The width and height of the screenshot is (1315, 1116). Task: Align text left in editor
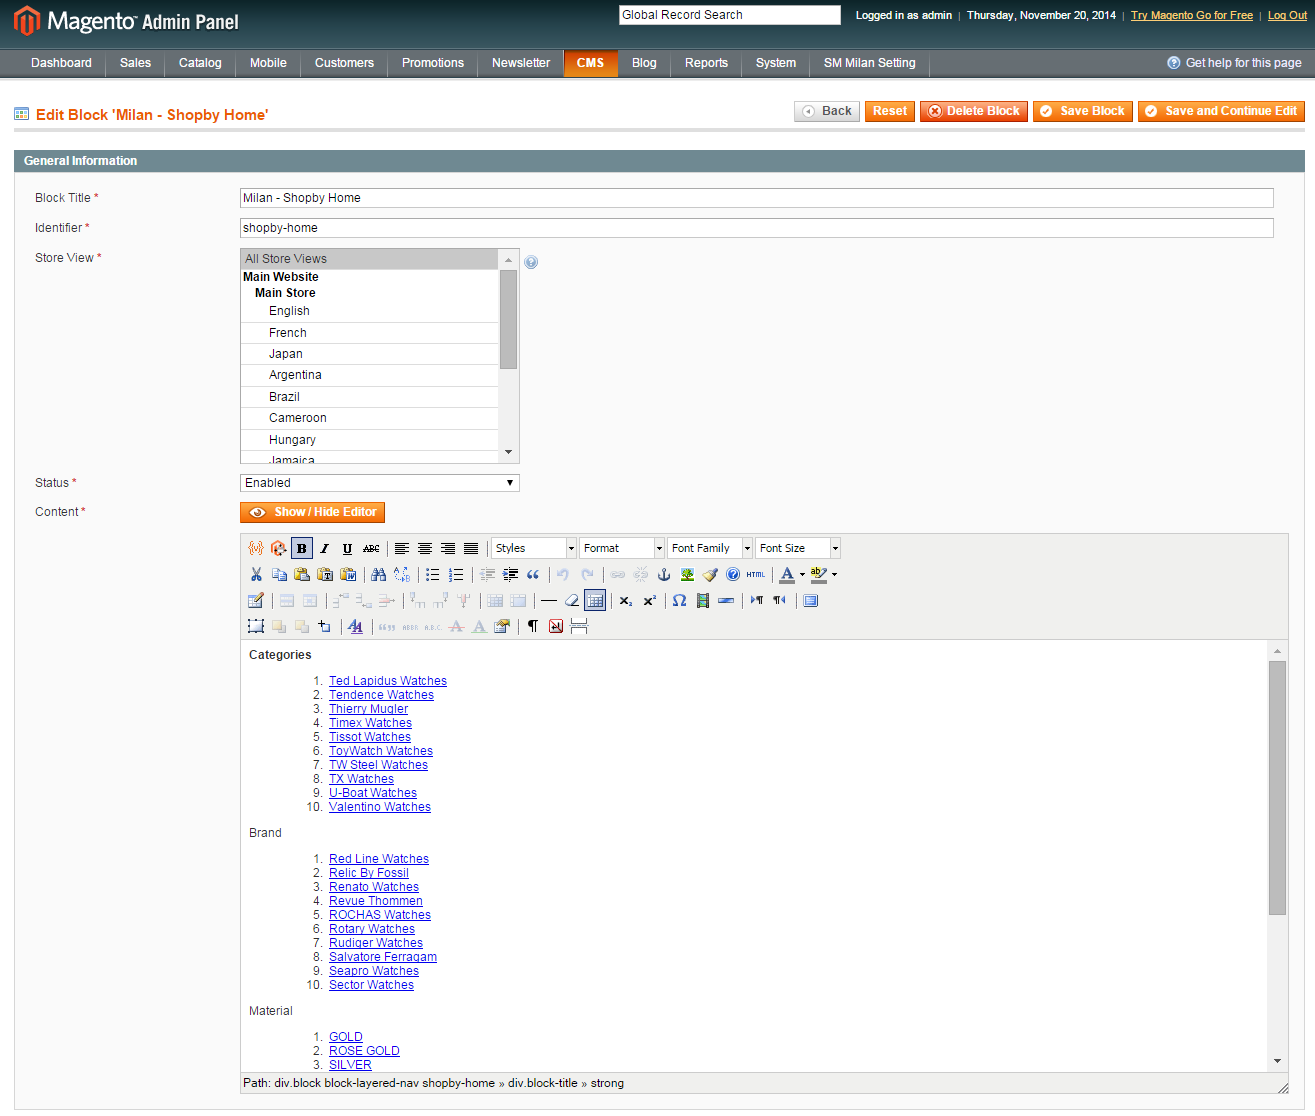(402, 548)
